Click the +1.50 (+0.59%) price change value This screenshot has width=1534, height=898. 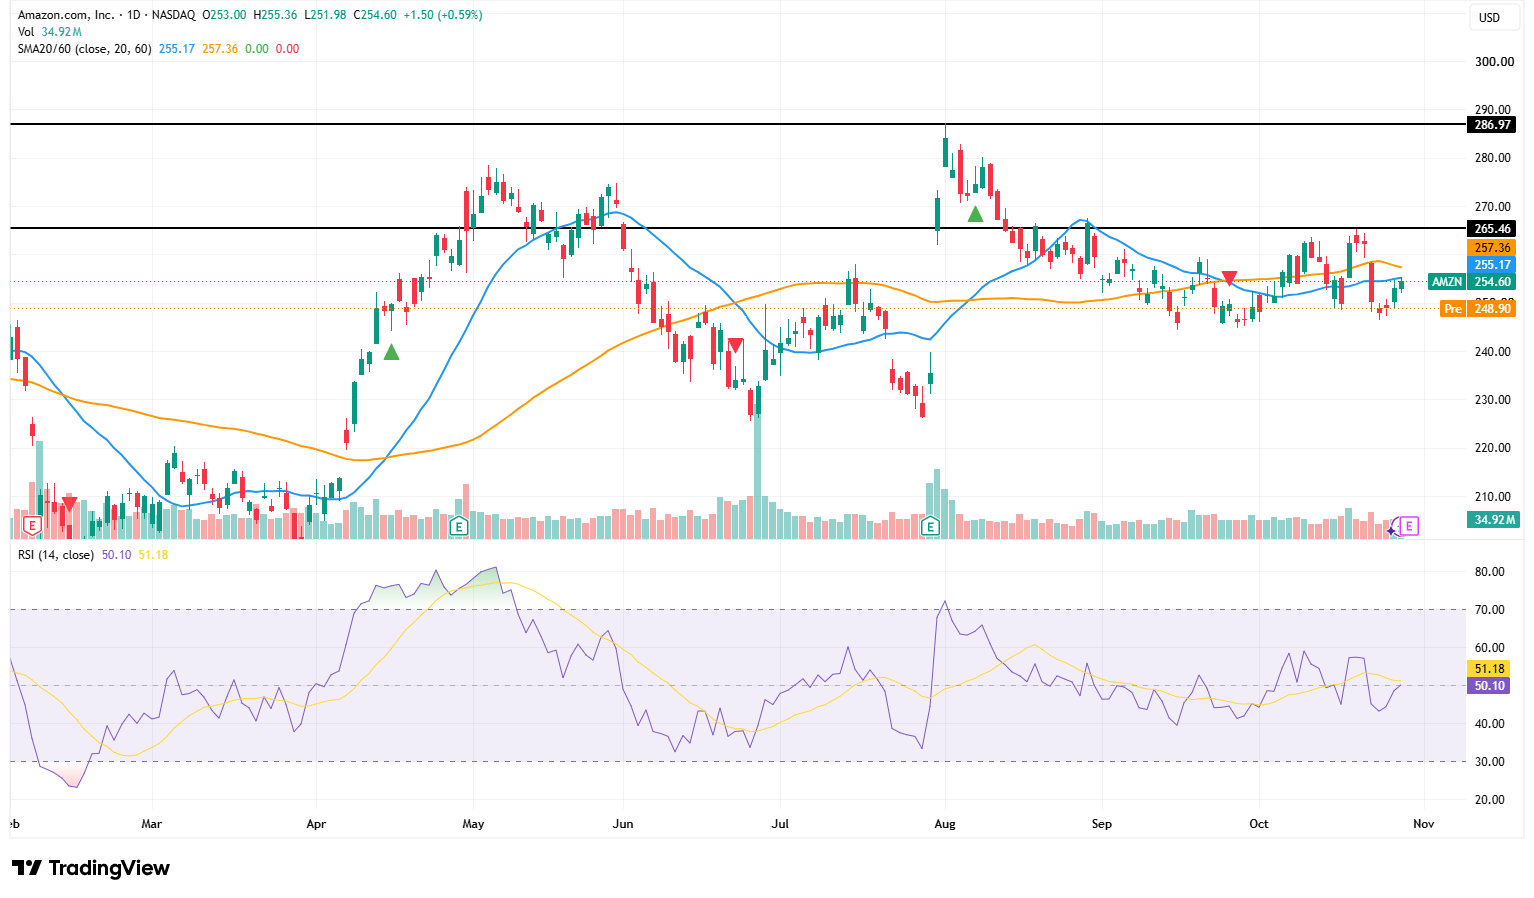click(443, 15)
